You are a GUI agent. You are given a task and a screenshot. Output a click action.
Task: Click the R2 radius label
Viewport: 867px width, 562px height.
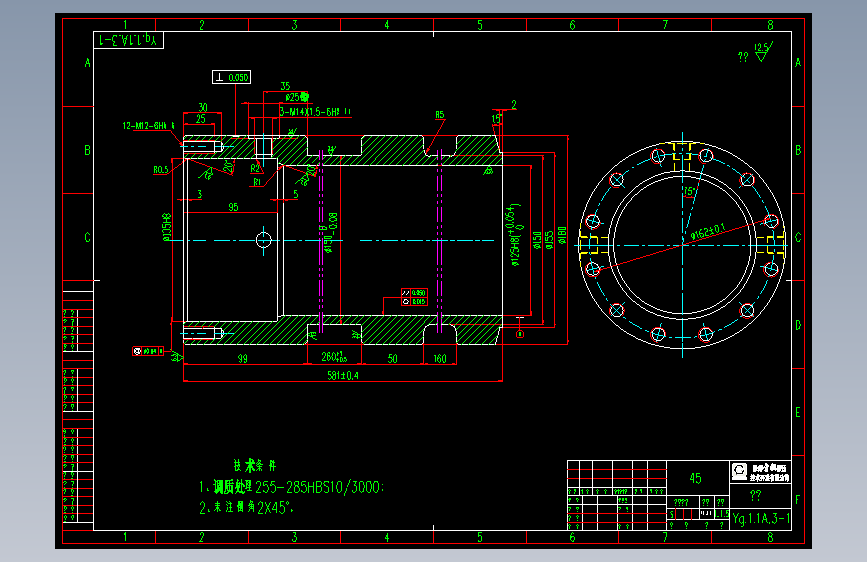[255, 168]
